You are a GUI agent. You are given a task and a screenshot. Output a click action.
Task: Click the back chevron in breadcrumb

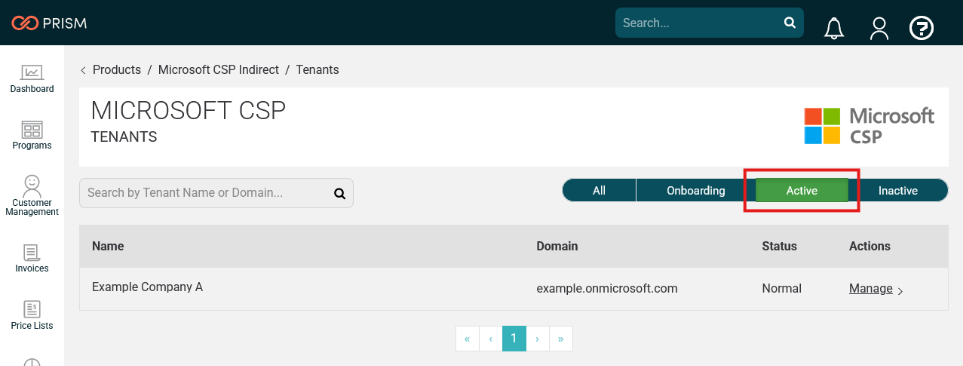tap(83, 71)
